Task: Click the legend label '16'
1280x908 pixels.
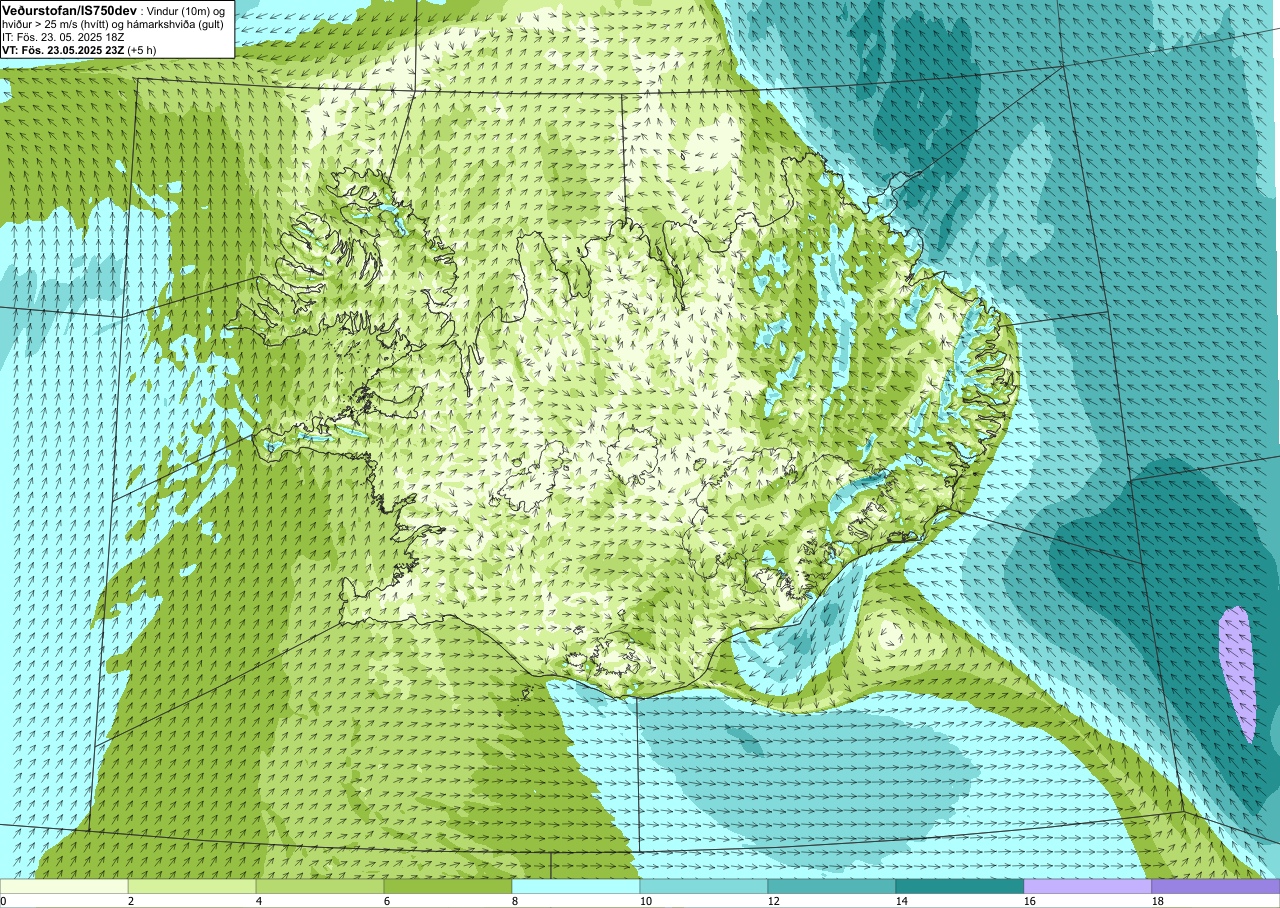Action: [x=1031, y=901]
